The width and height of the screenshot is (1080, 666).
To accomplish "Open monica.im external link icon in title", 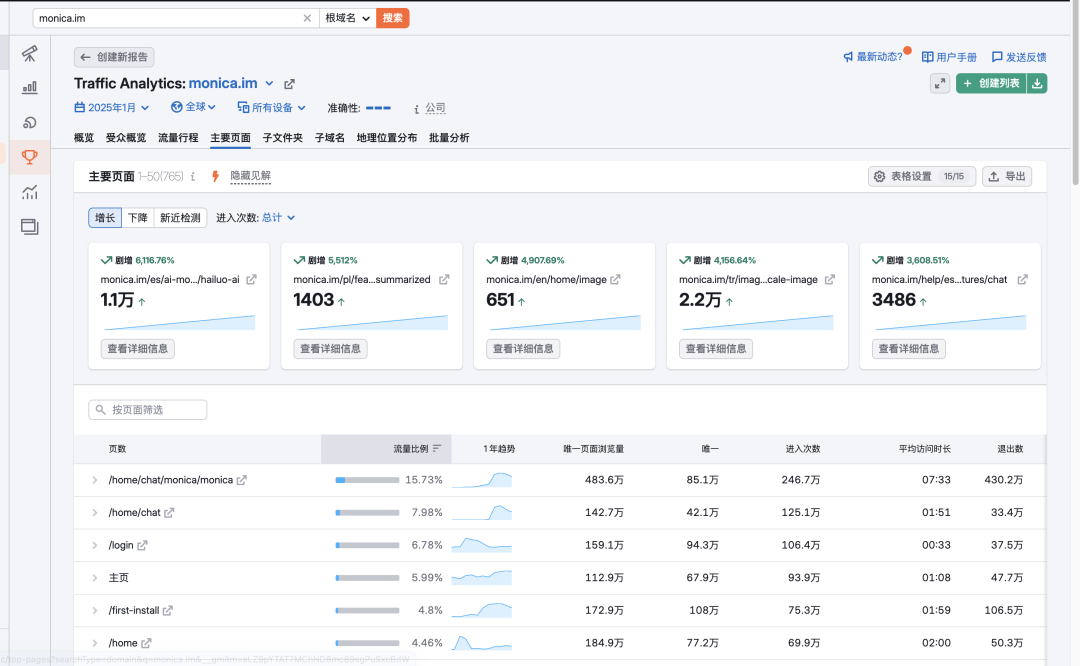I will (289, 84).
